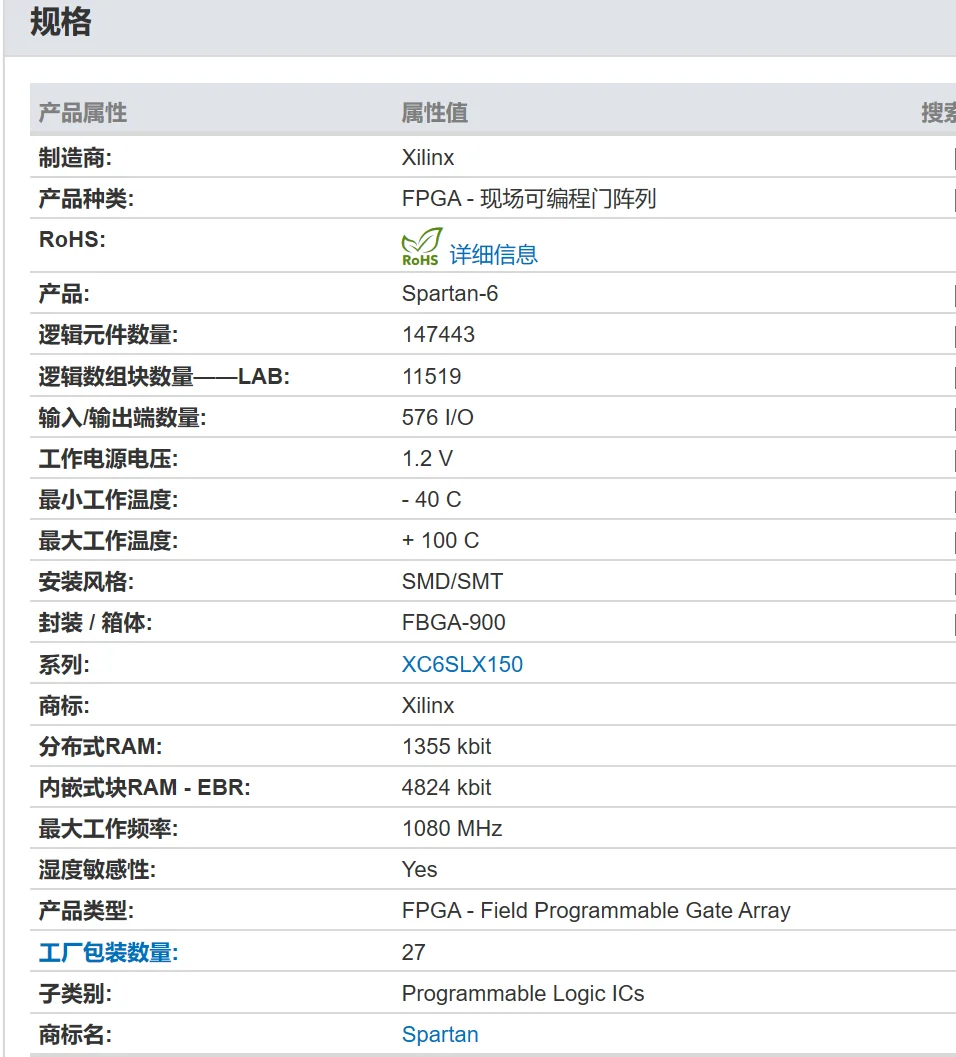Click the 1080 MHz frequency value

pos(452,828)
